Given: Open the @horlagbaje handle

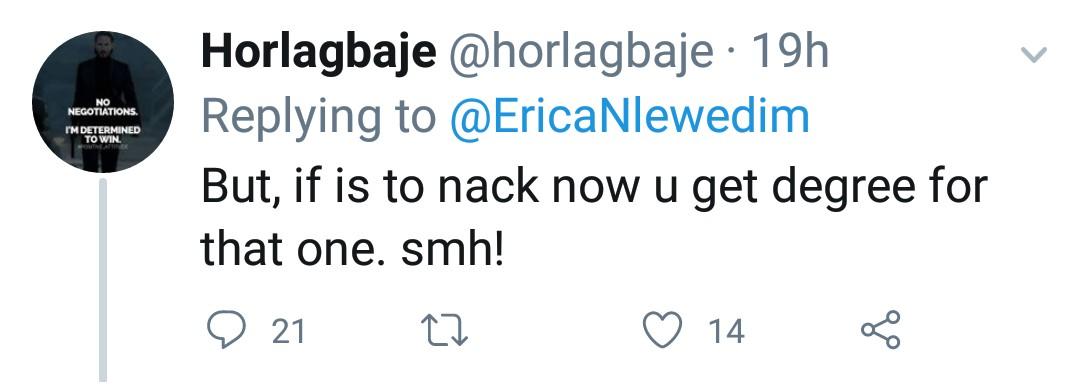Looking at the screenshot, I should pos(581,53).
